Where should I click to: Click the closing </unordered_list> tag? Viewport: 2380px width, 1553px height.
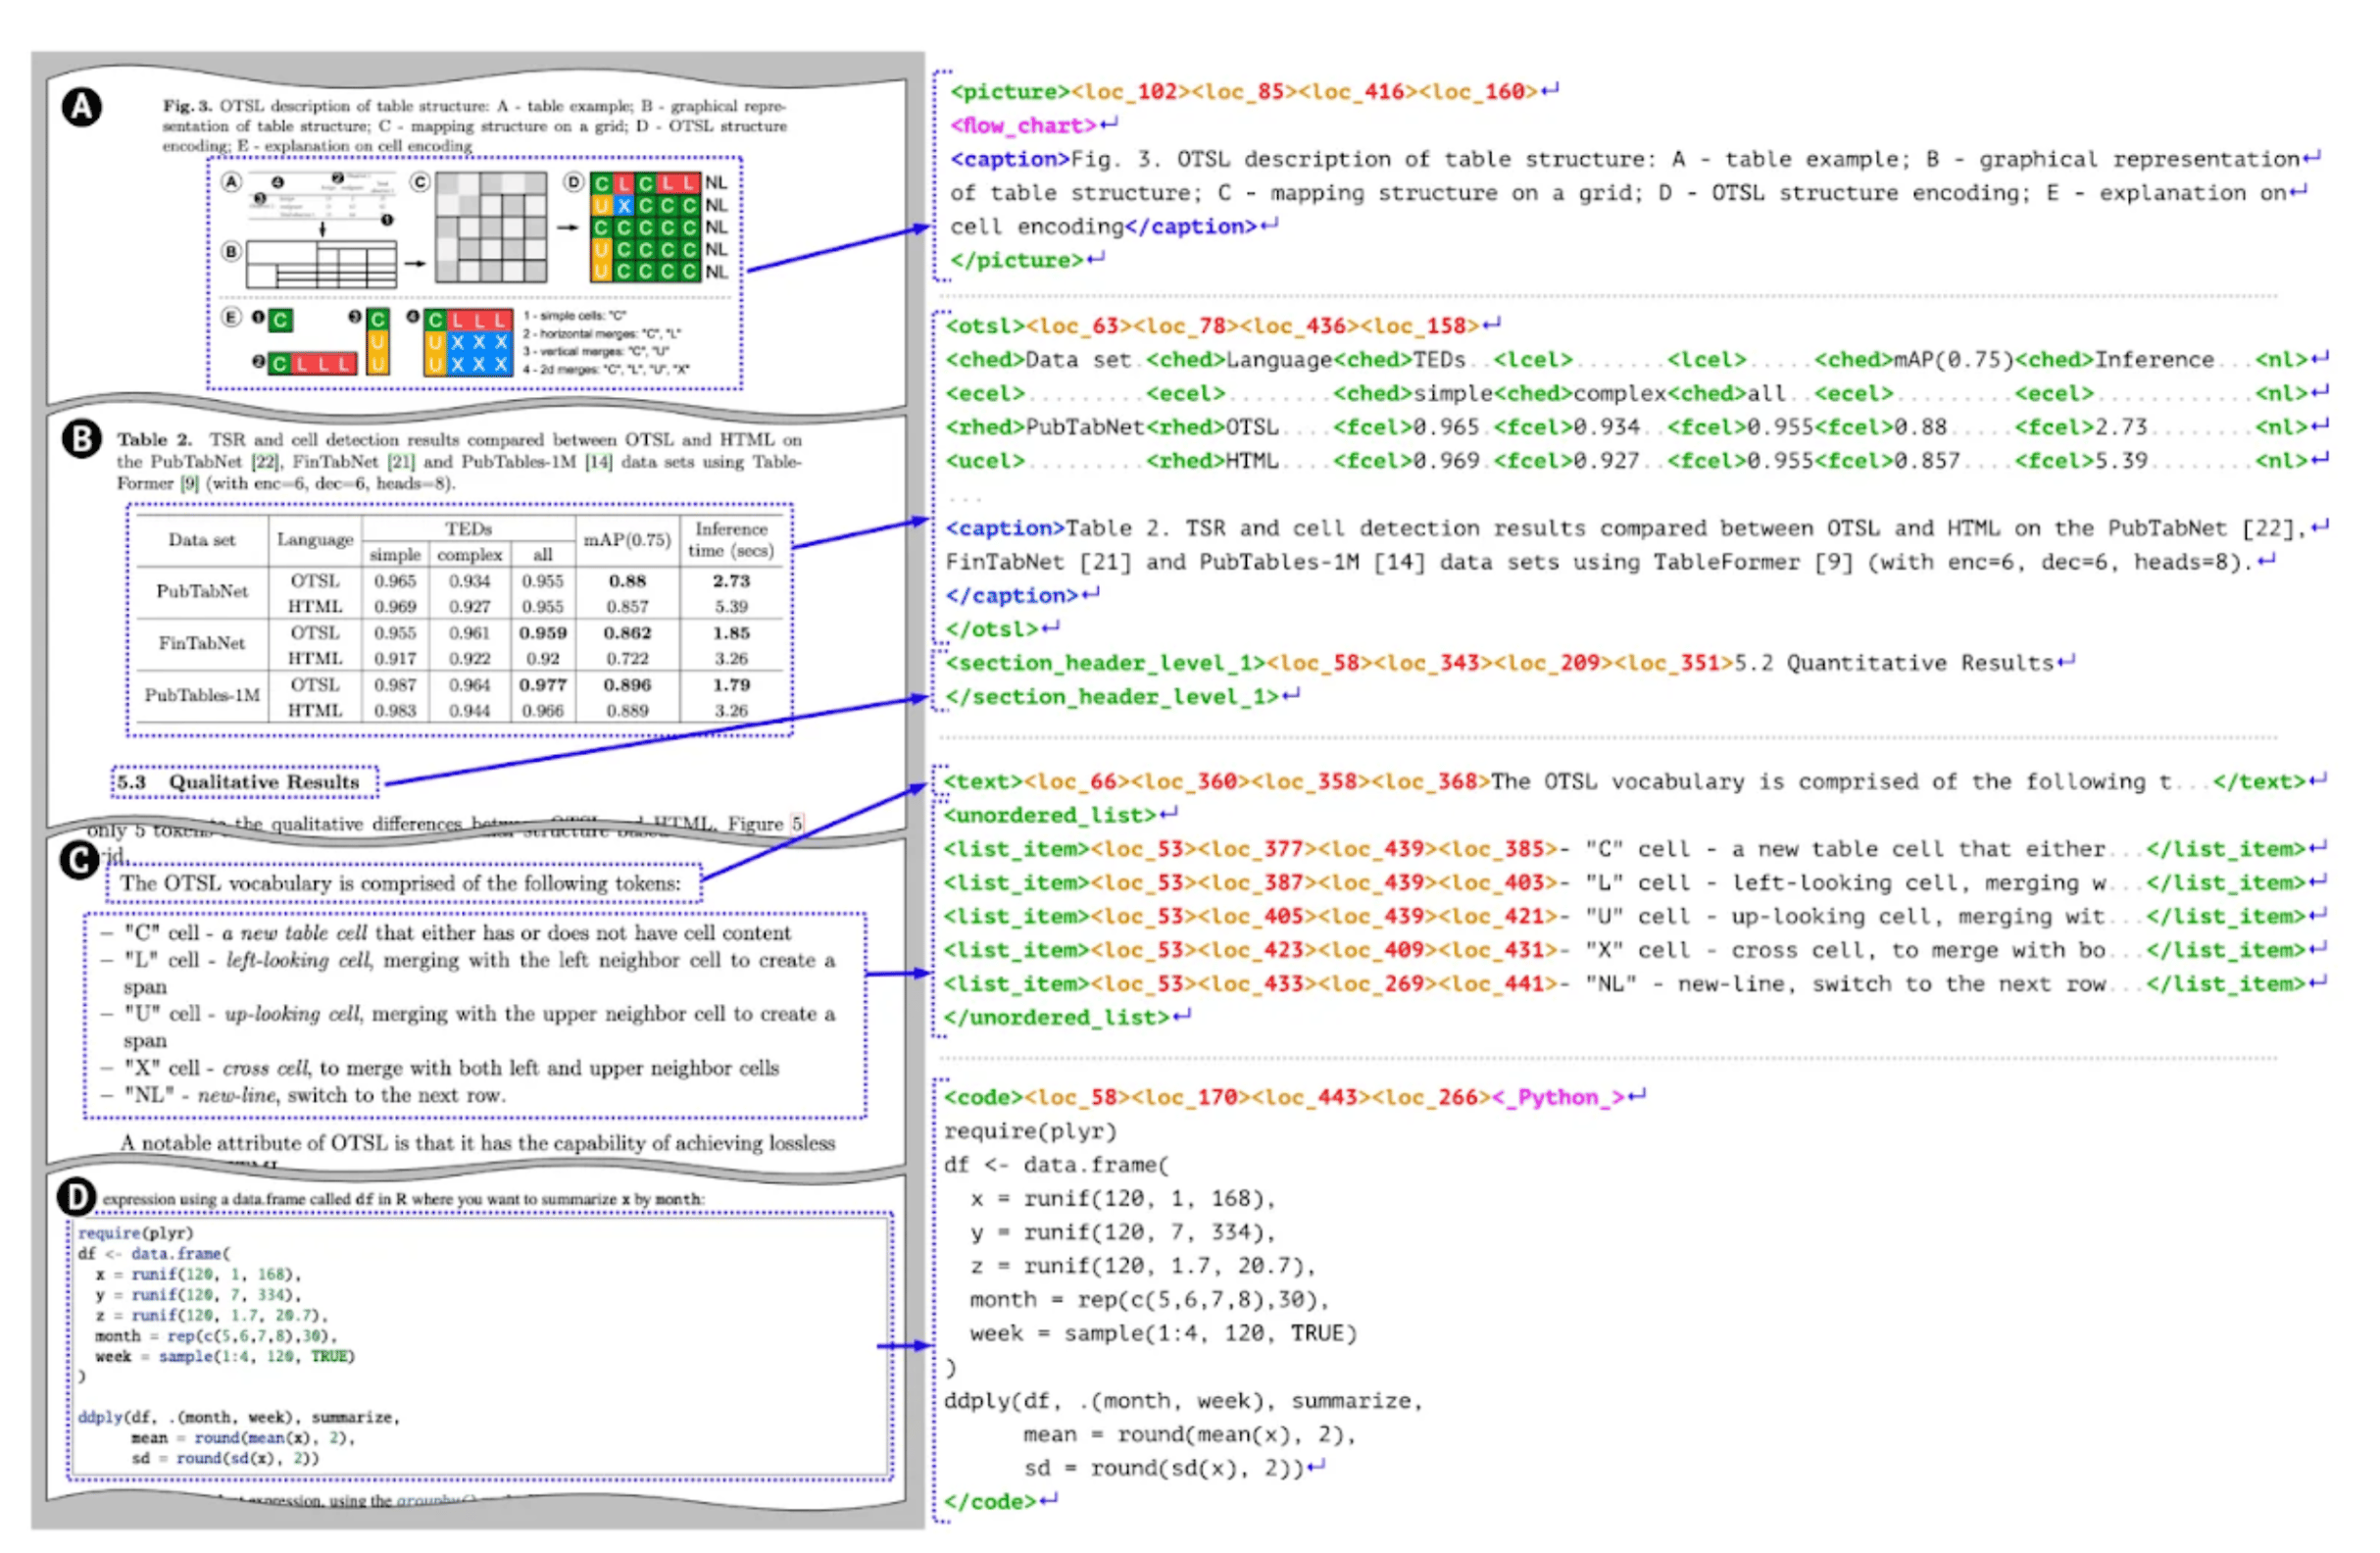[1056, 1017]
